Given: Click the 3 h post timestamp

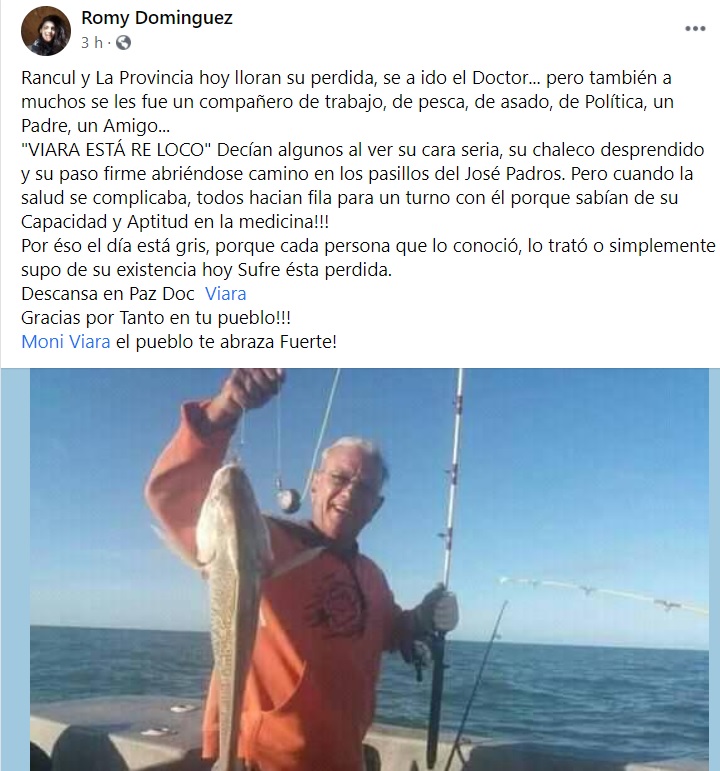Looking at the screenshot, I should point(92,43).
